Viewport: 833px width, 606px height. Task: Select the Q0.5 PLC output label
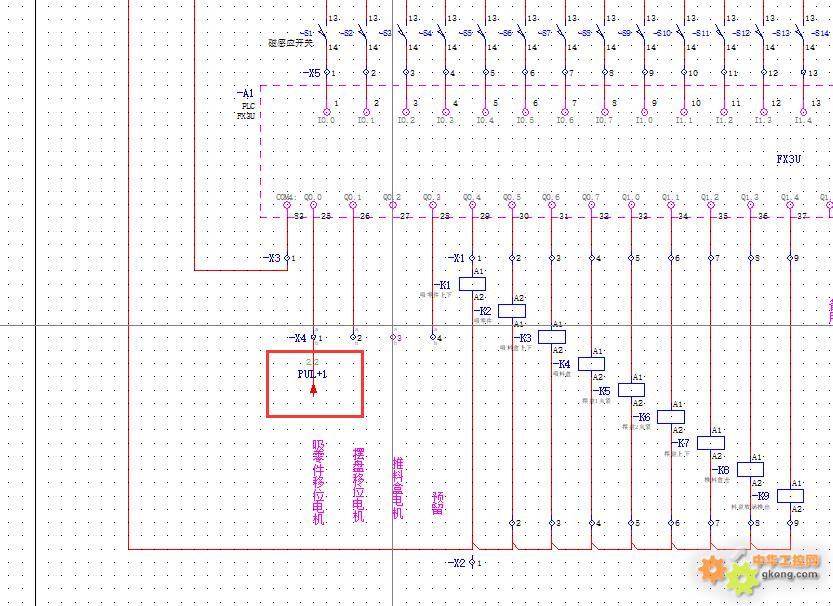click(512, 197)
